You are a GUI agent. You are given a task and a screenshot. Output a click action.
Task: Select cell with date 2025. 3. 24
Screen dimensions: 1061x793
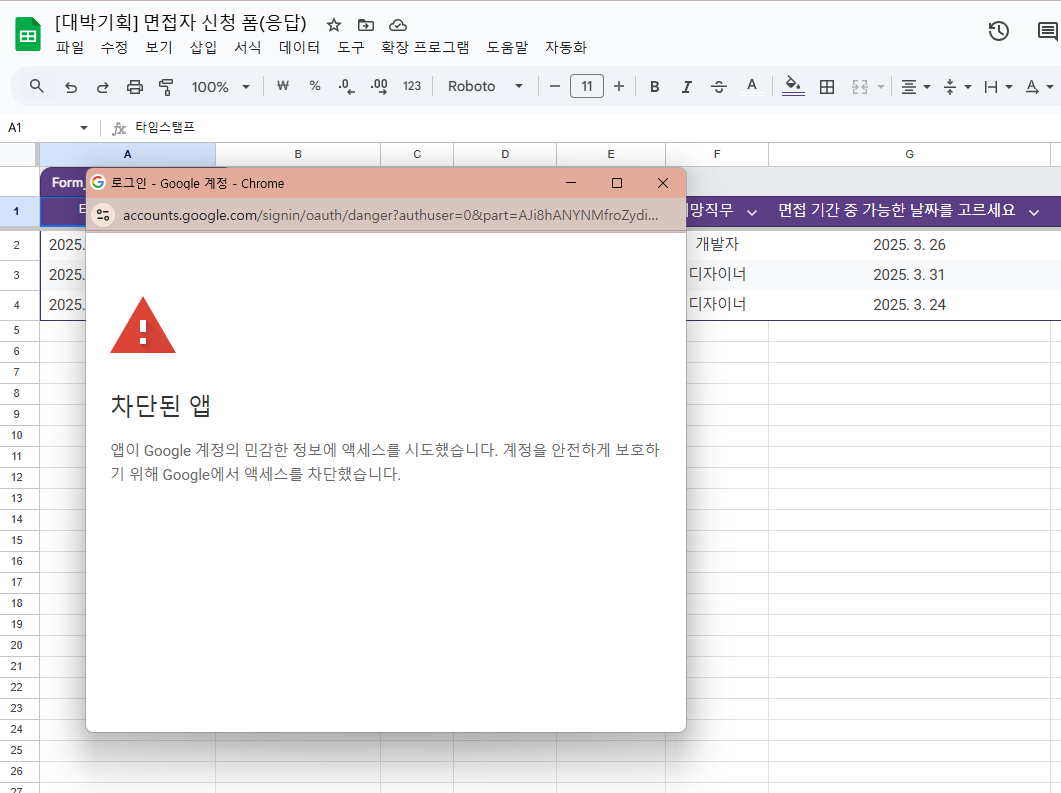[x=909, y=304]
